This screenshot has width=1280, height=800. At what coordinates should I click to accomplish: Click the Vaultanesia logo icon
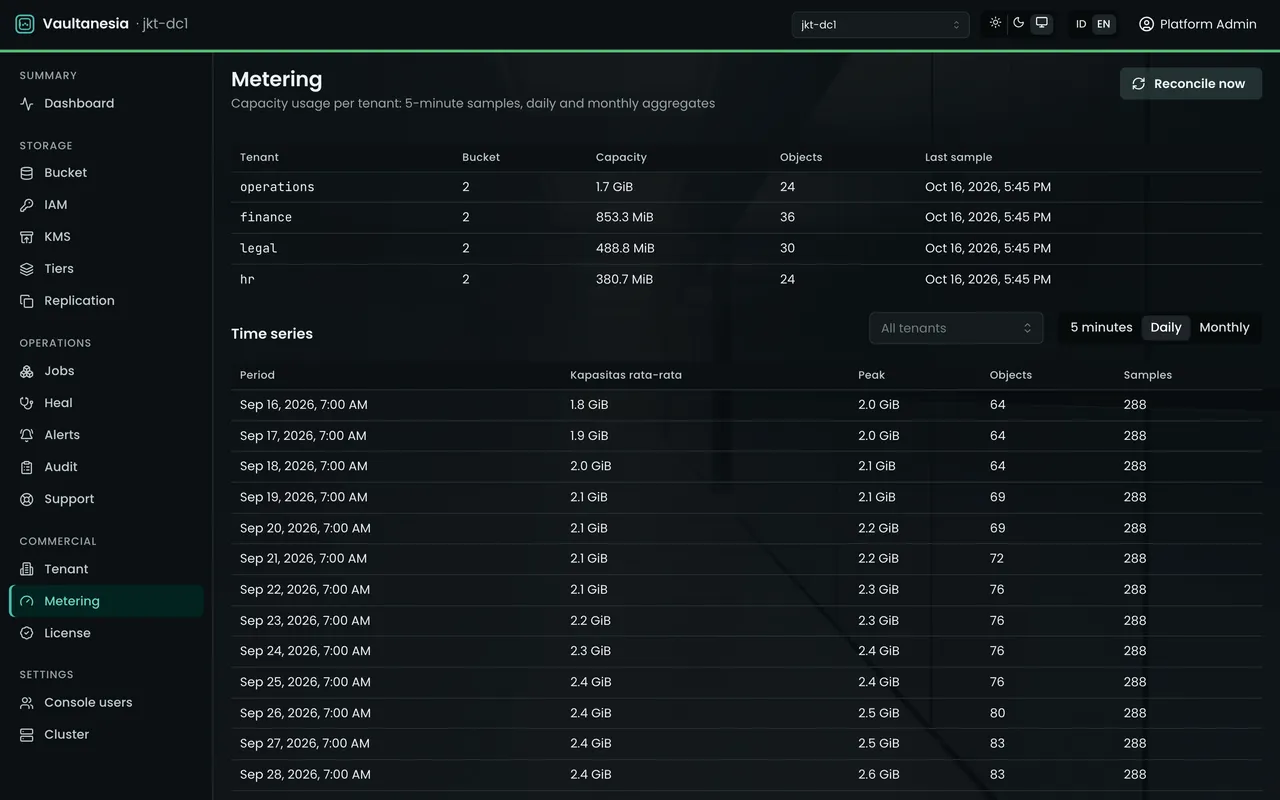pos(25,24)
